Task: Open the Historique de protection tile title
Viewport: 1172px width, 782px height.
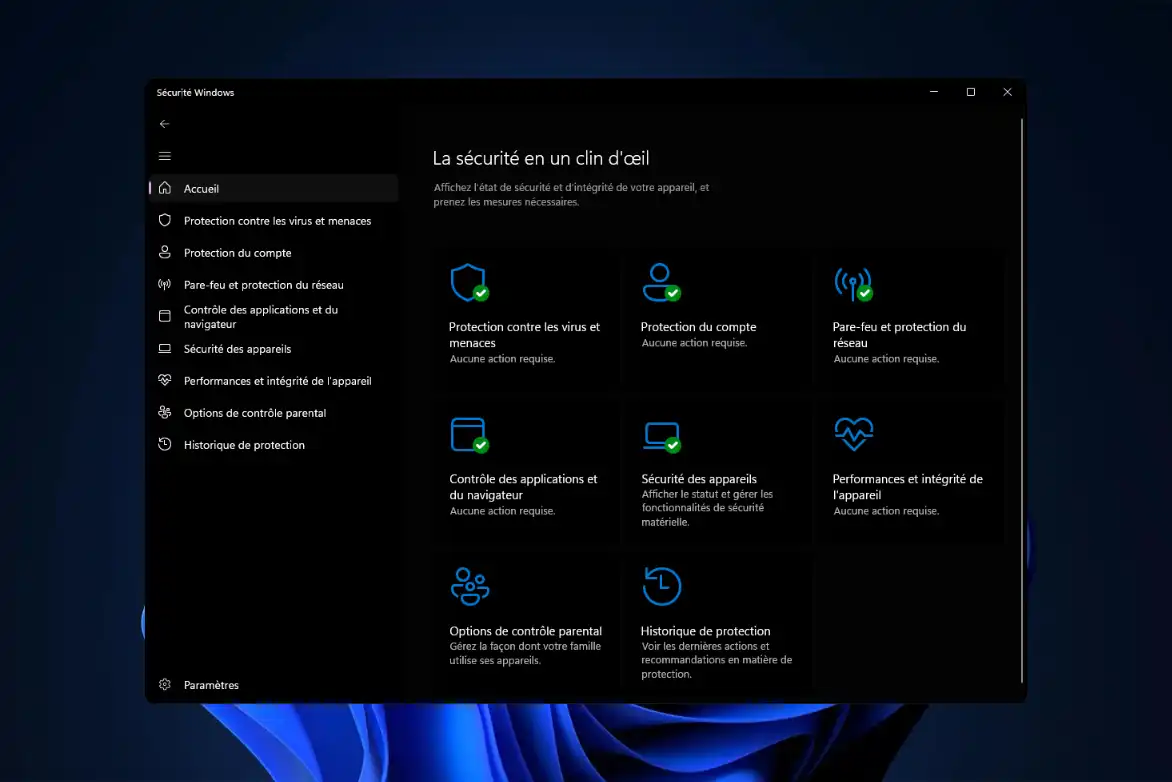Action: tap(705, 631)
